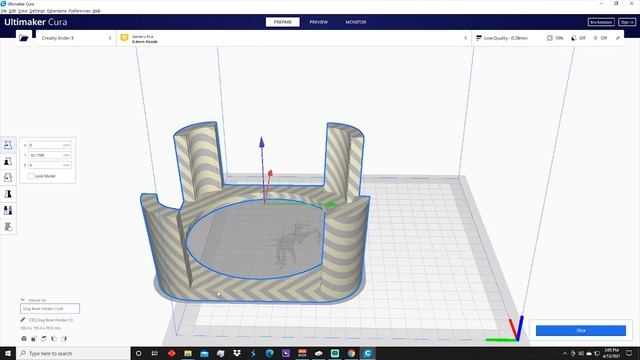Click the X position input field

50,145
